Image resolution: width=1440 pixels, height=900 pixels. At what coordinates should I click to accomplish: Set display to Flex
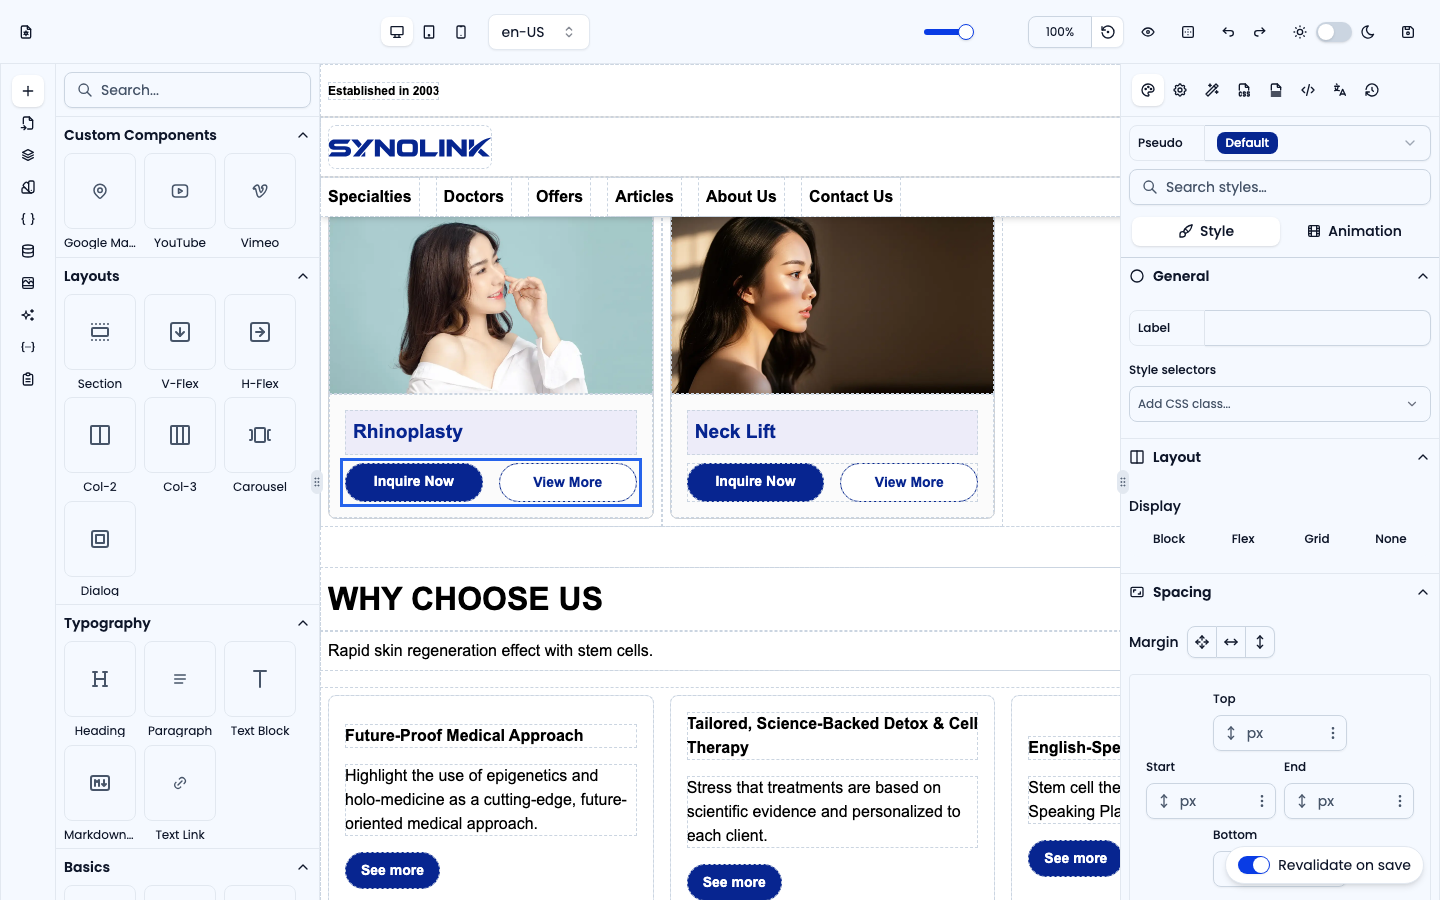[1243, 539]
